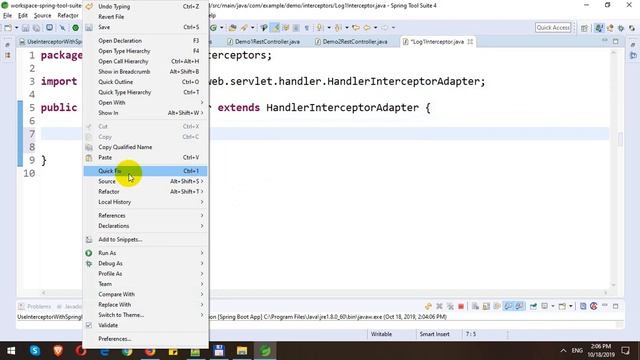Maximize the editor area
Viewport: 640px width, 360px height.
point(616,41)
